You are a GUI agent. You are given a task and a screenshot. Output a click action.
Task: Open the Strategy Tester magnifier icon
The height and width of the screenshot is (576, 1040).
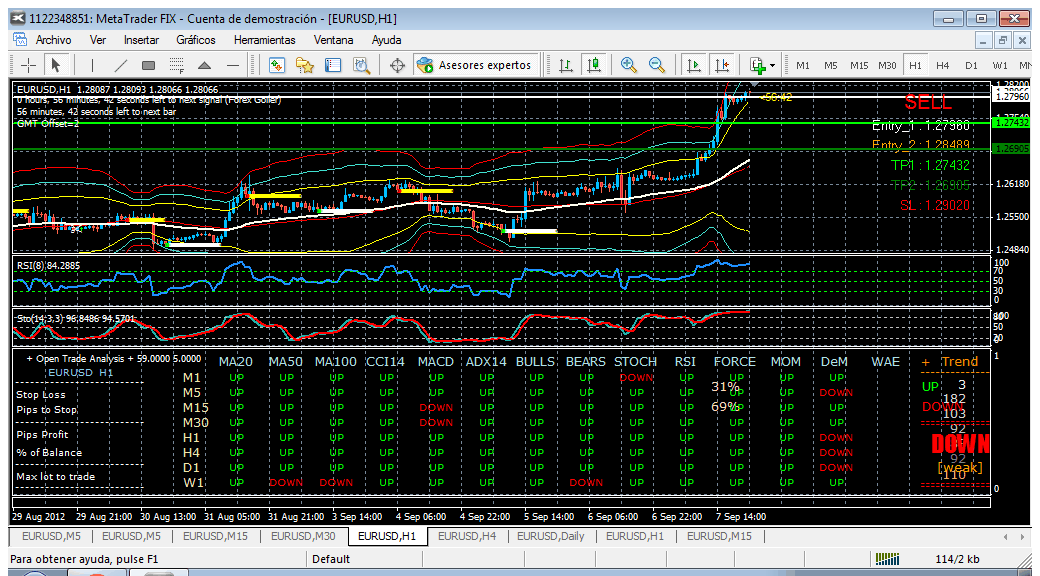[x=361, y=65]
